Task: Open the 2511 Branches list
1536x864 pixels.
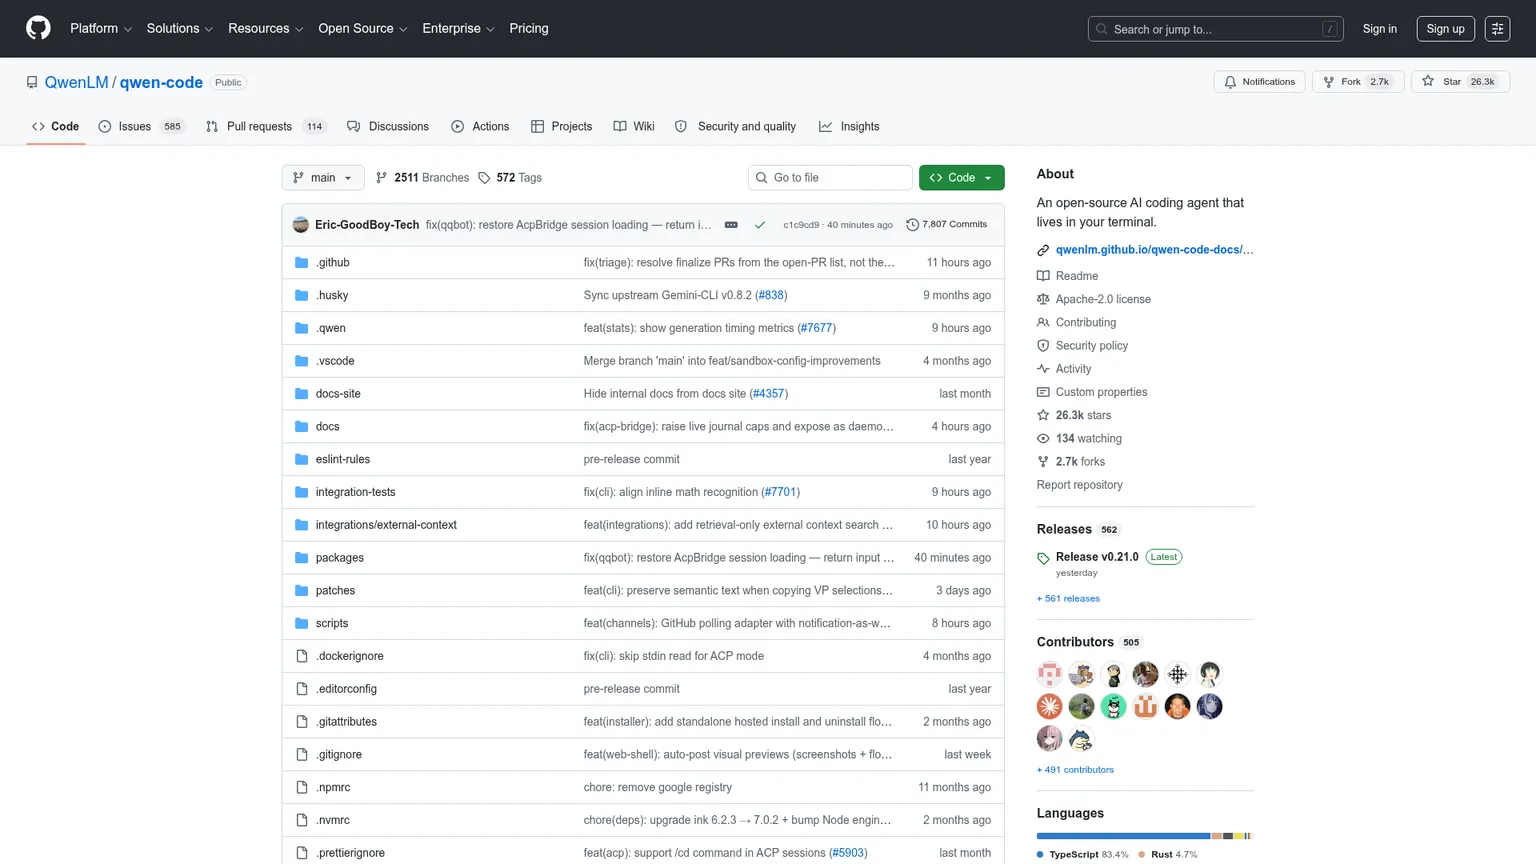Action: pos(422,178)
